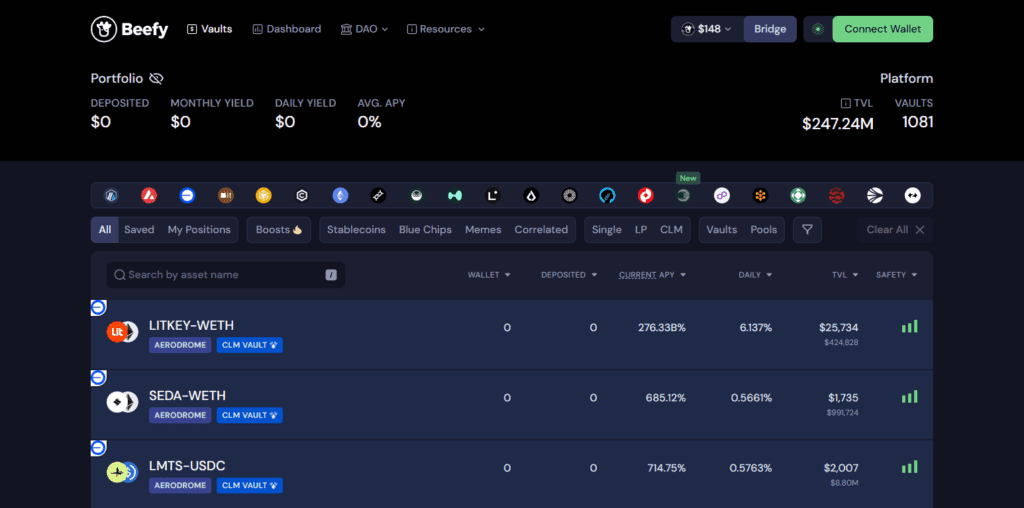Filter vaults by the Ethereum chain icon

point(340,195)
